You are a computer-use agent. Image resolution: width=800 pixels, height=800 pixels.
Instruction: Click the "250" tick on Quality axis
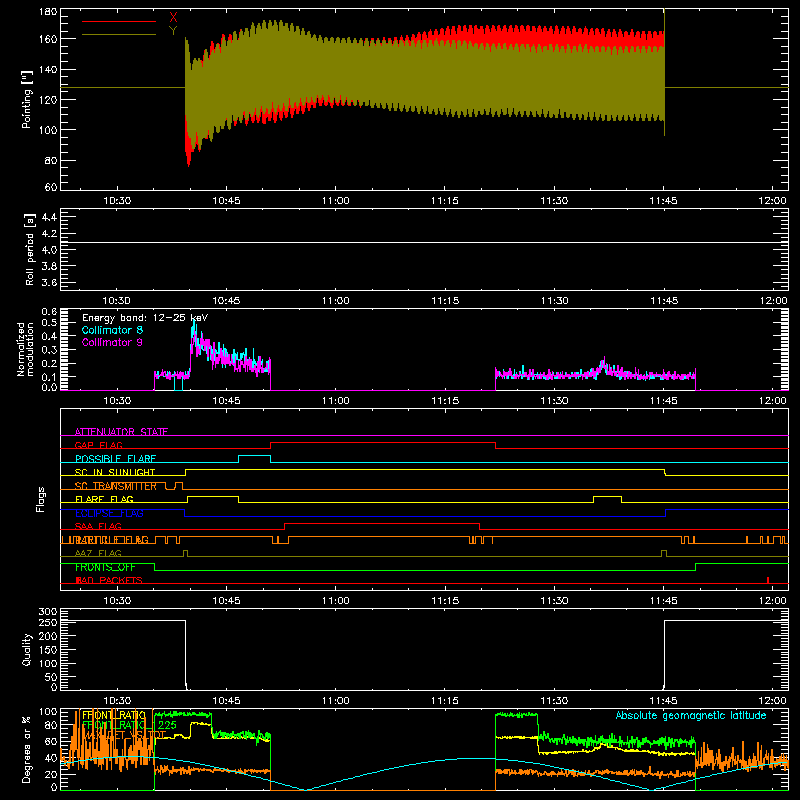[x=48, y=623]
